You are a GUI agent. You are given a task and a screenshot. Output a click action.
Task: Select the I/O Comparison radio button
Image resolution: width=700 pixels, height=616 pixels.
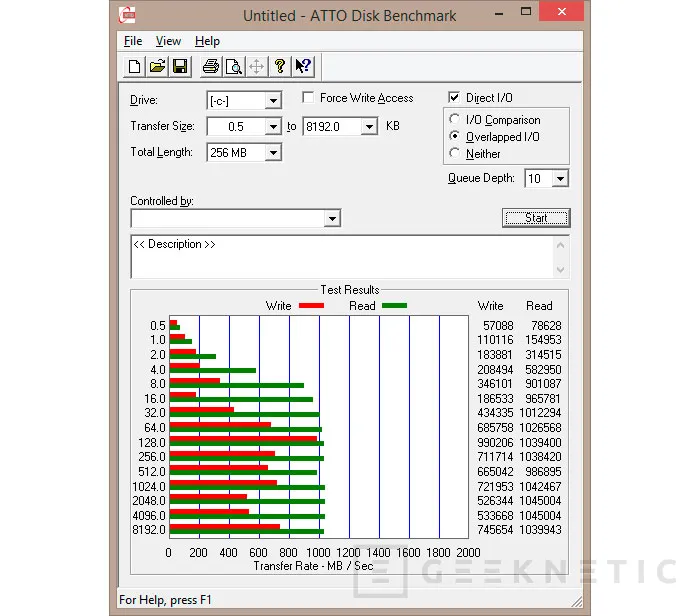coord(454,119)
